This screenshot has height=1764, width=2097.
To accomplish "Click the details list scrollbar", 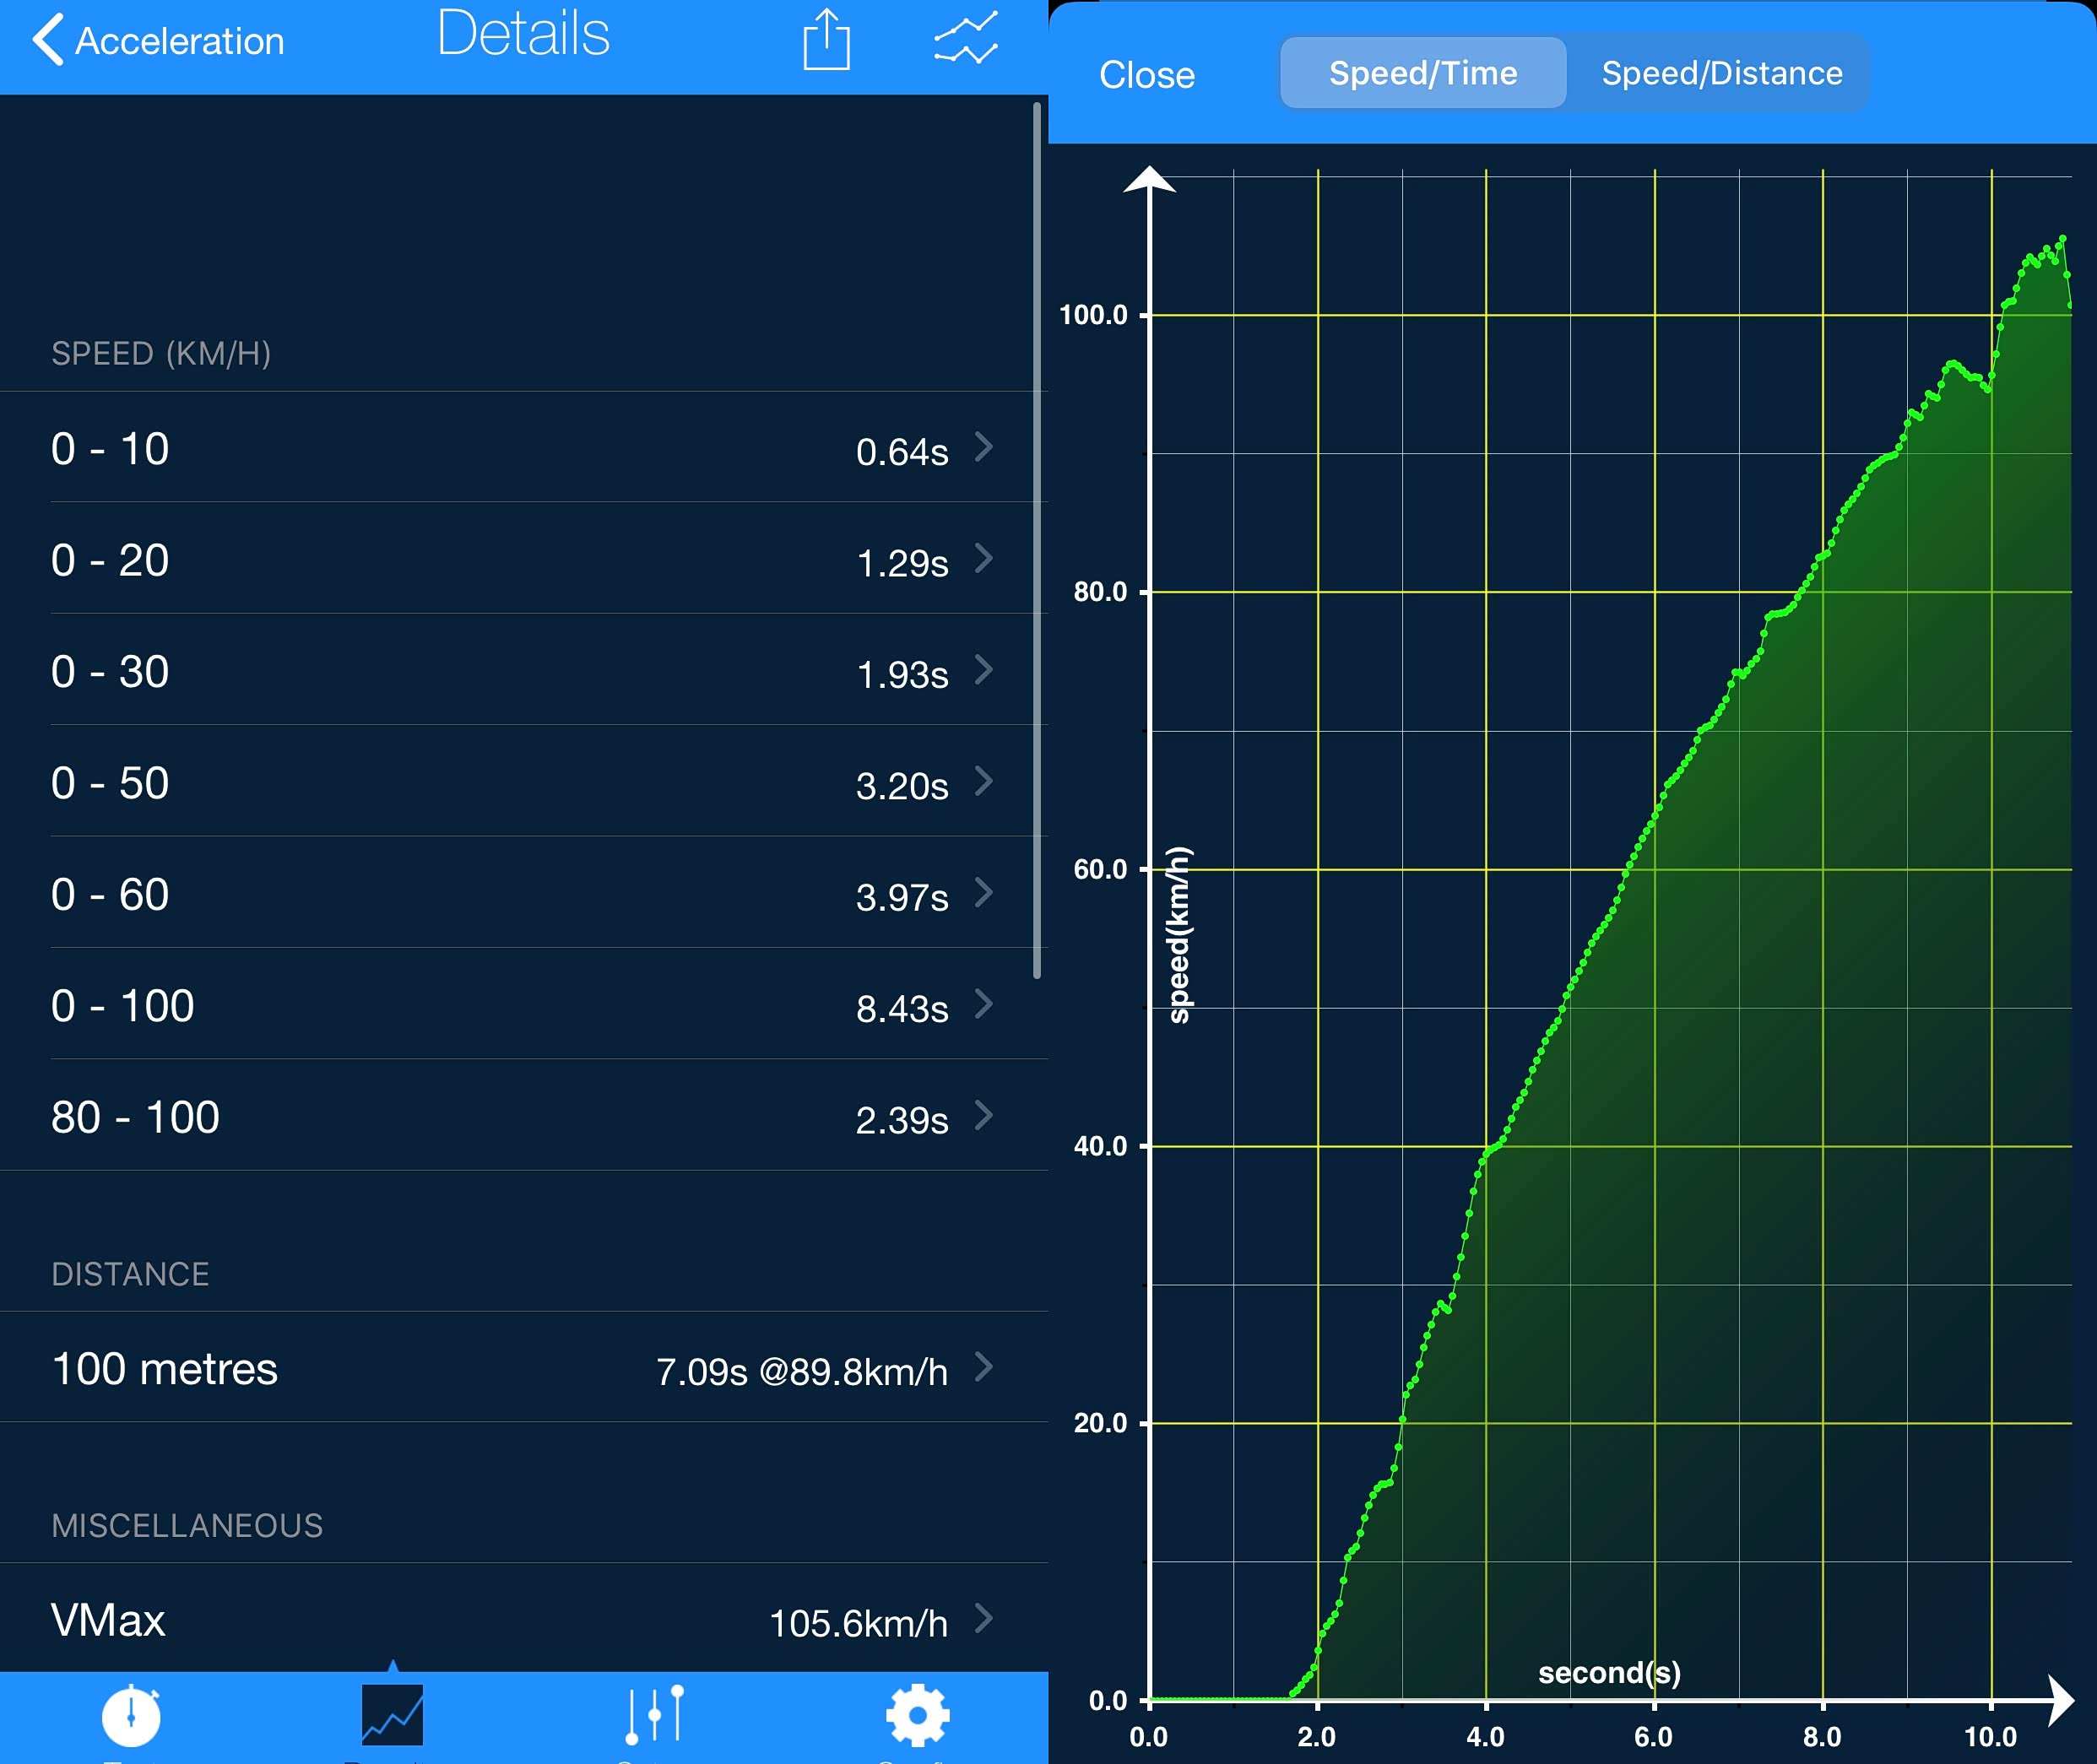I will coord(1037,540).
